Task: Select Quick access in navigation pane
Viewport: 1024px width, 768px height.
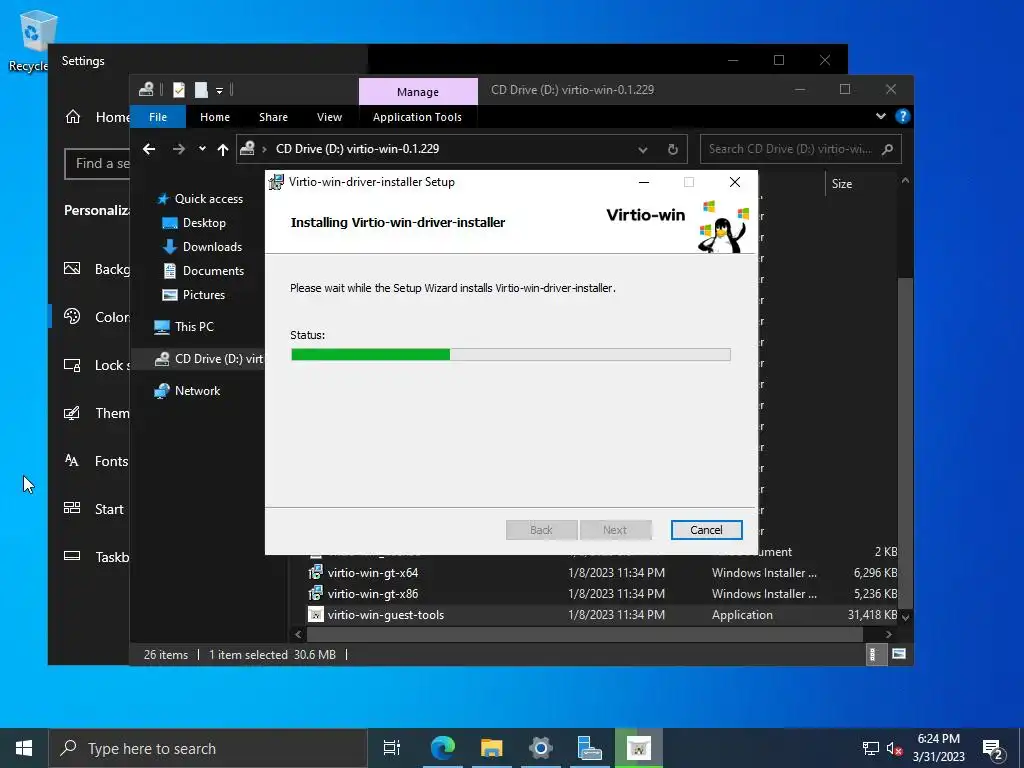Action: point(200,199)
